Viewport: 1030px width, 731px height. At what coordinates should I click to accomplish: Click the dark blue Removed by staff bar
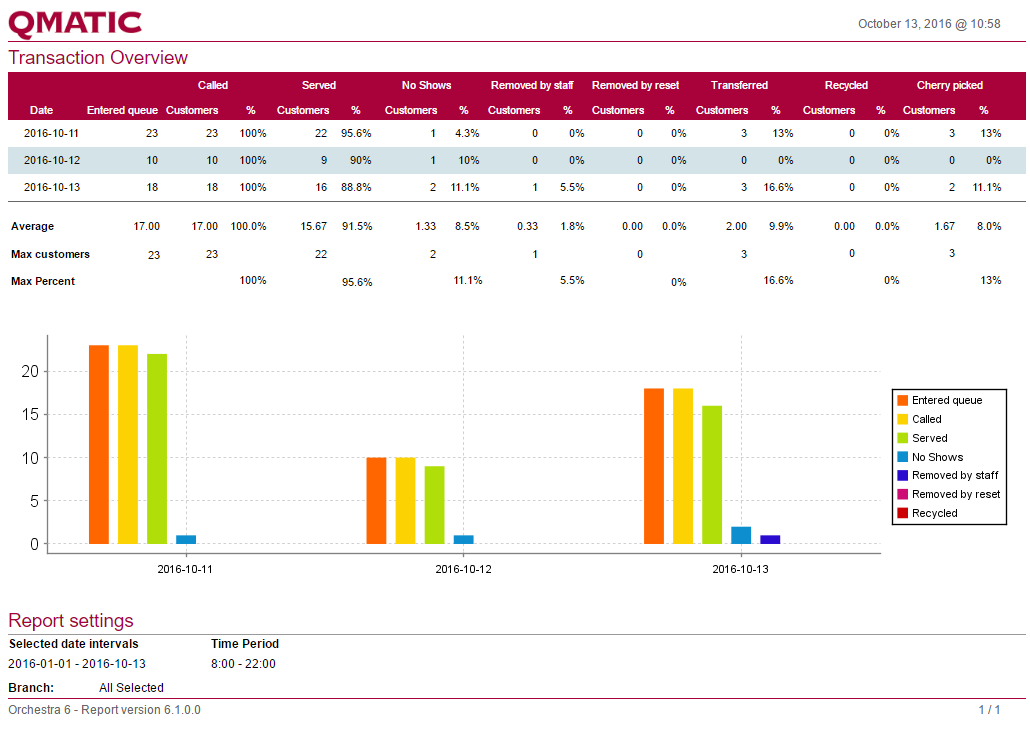[x=770, y=539]
